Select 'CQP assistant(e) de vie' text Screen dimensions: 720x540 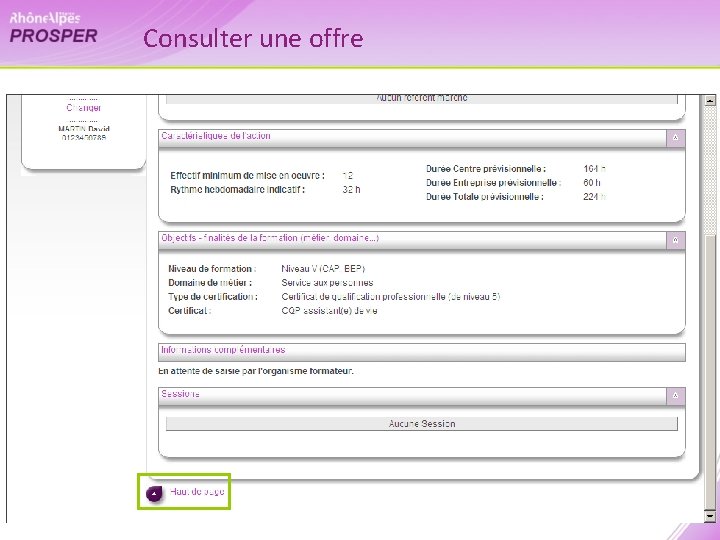pyautogui.click(x=329, y=311)
